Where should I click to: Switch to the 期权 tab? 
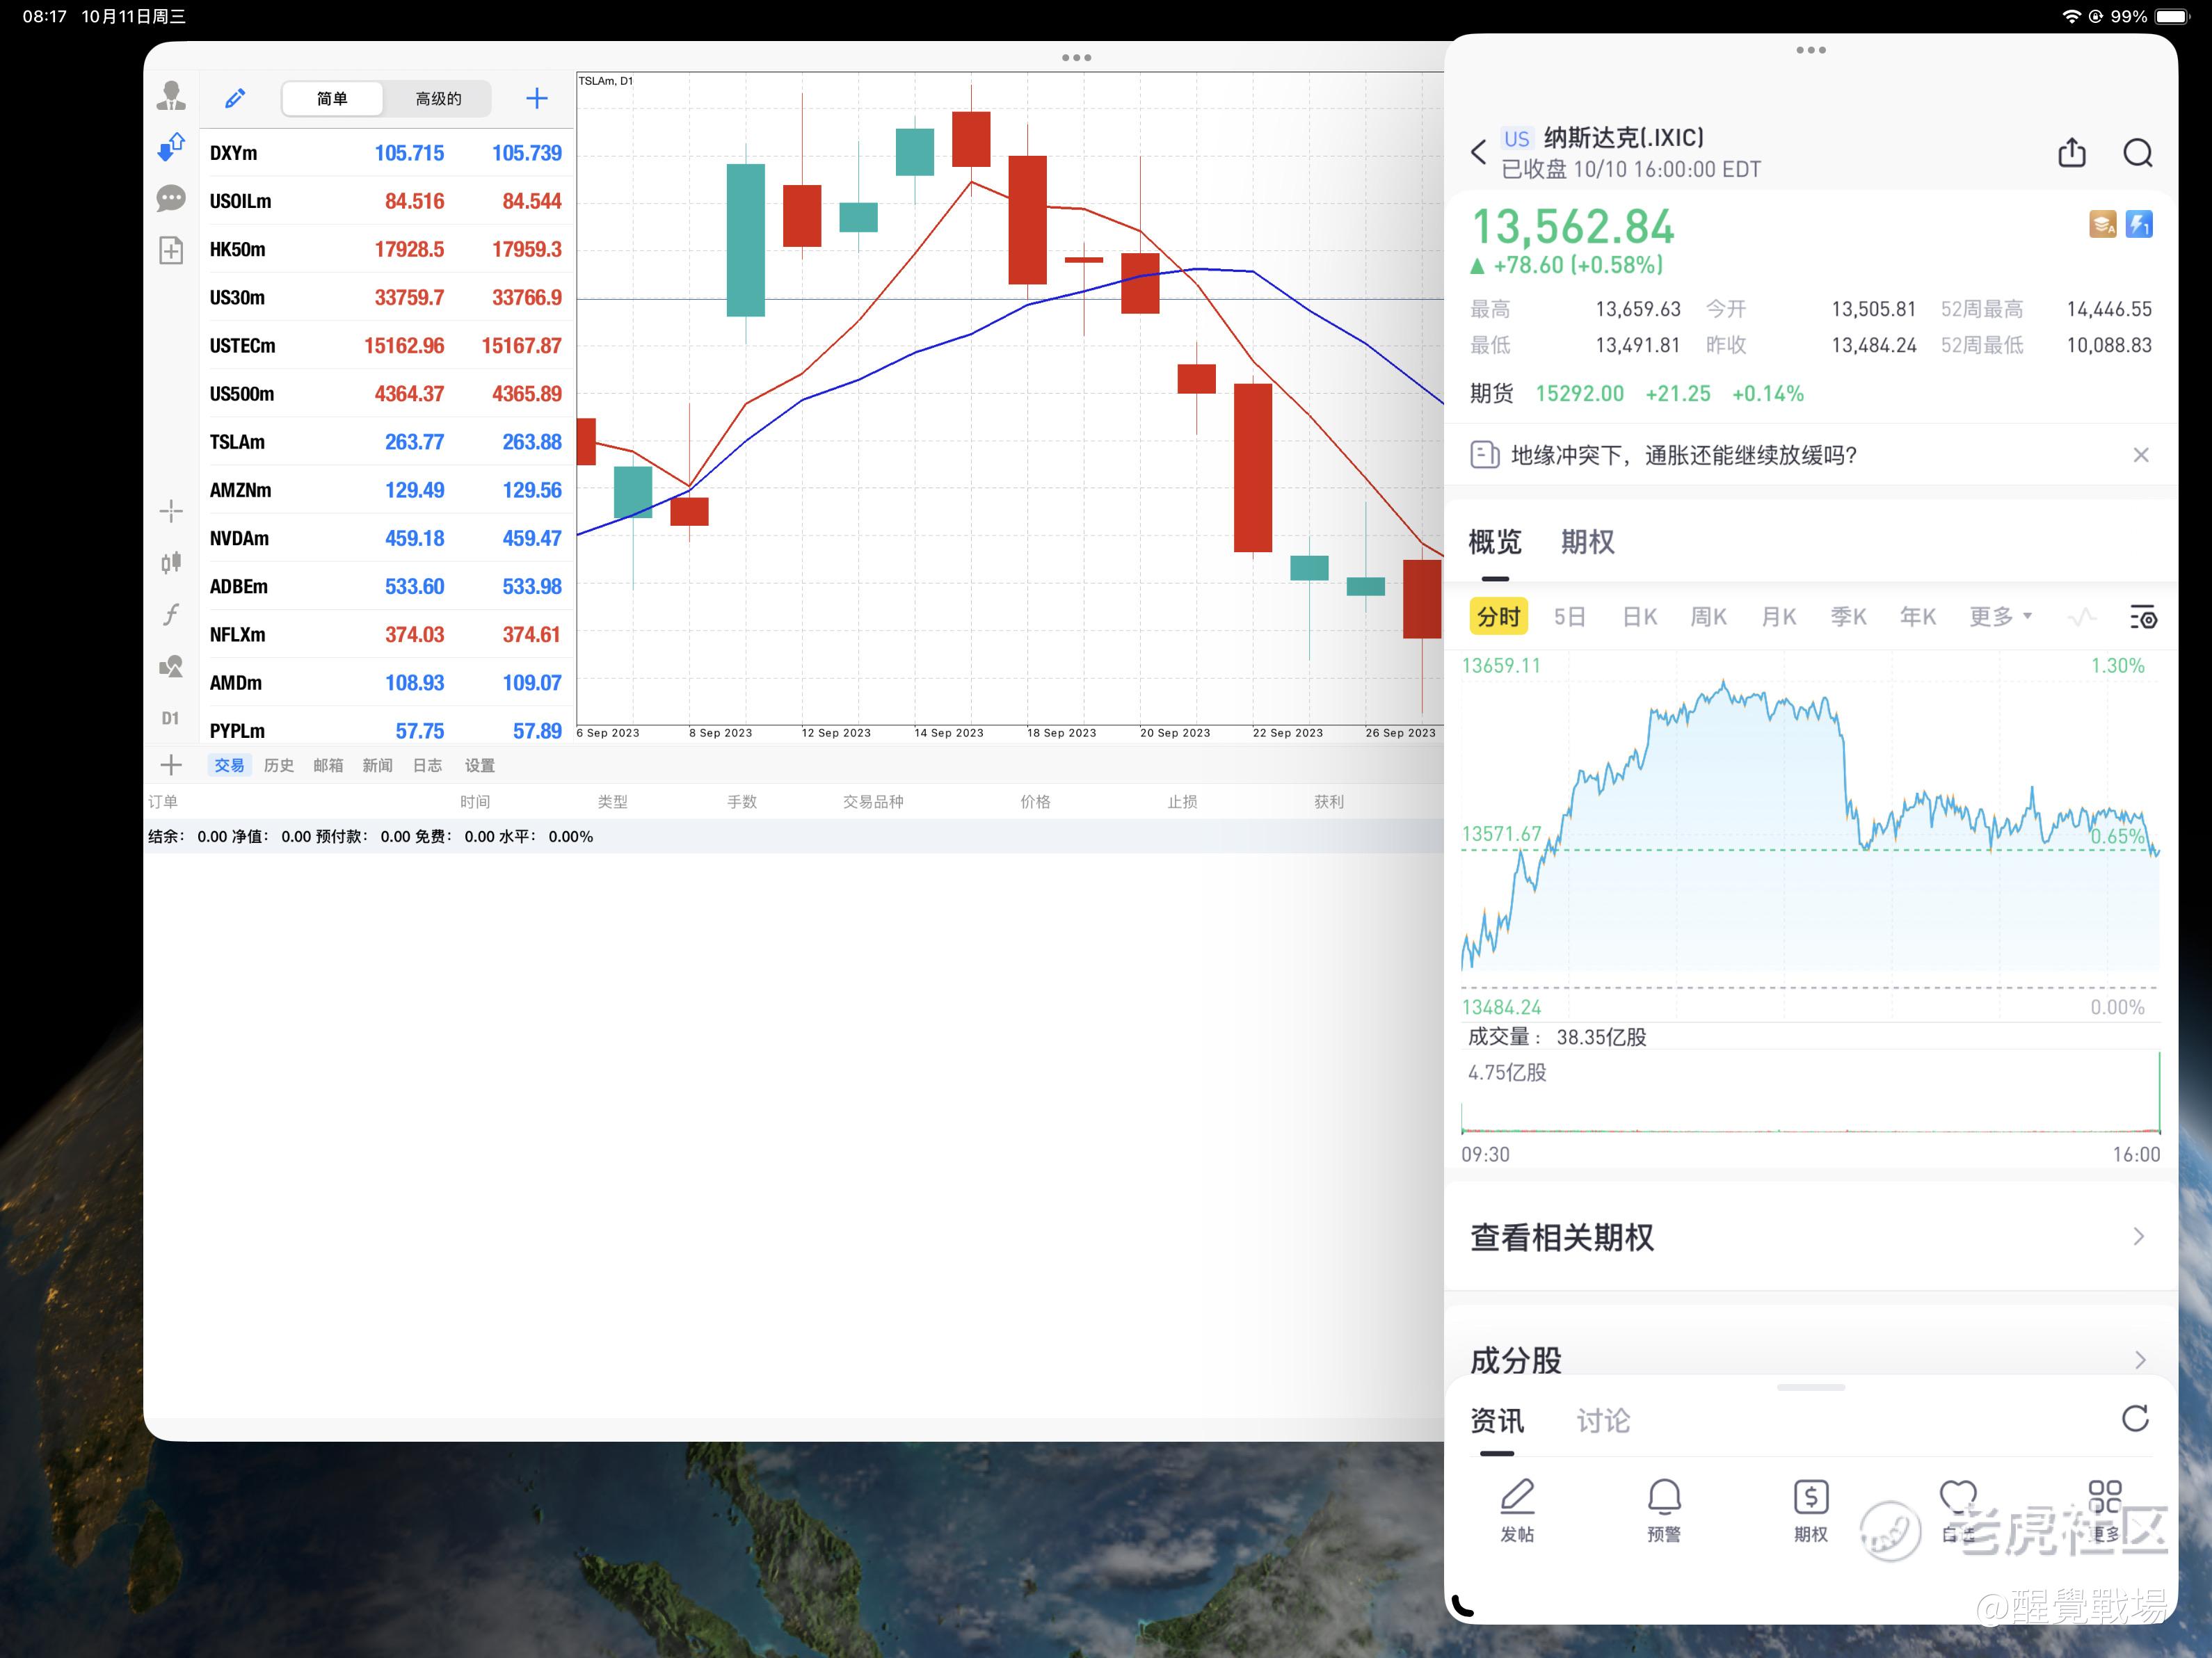[x=1587, y=542]
